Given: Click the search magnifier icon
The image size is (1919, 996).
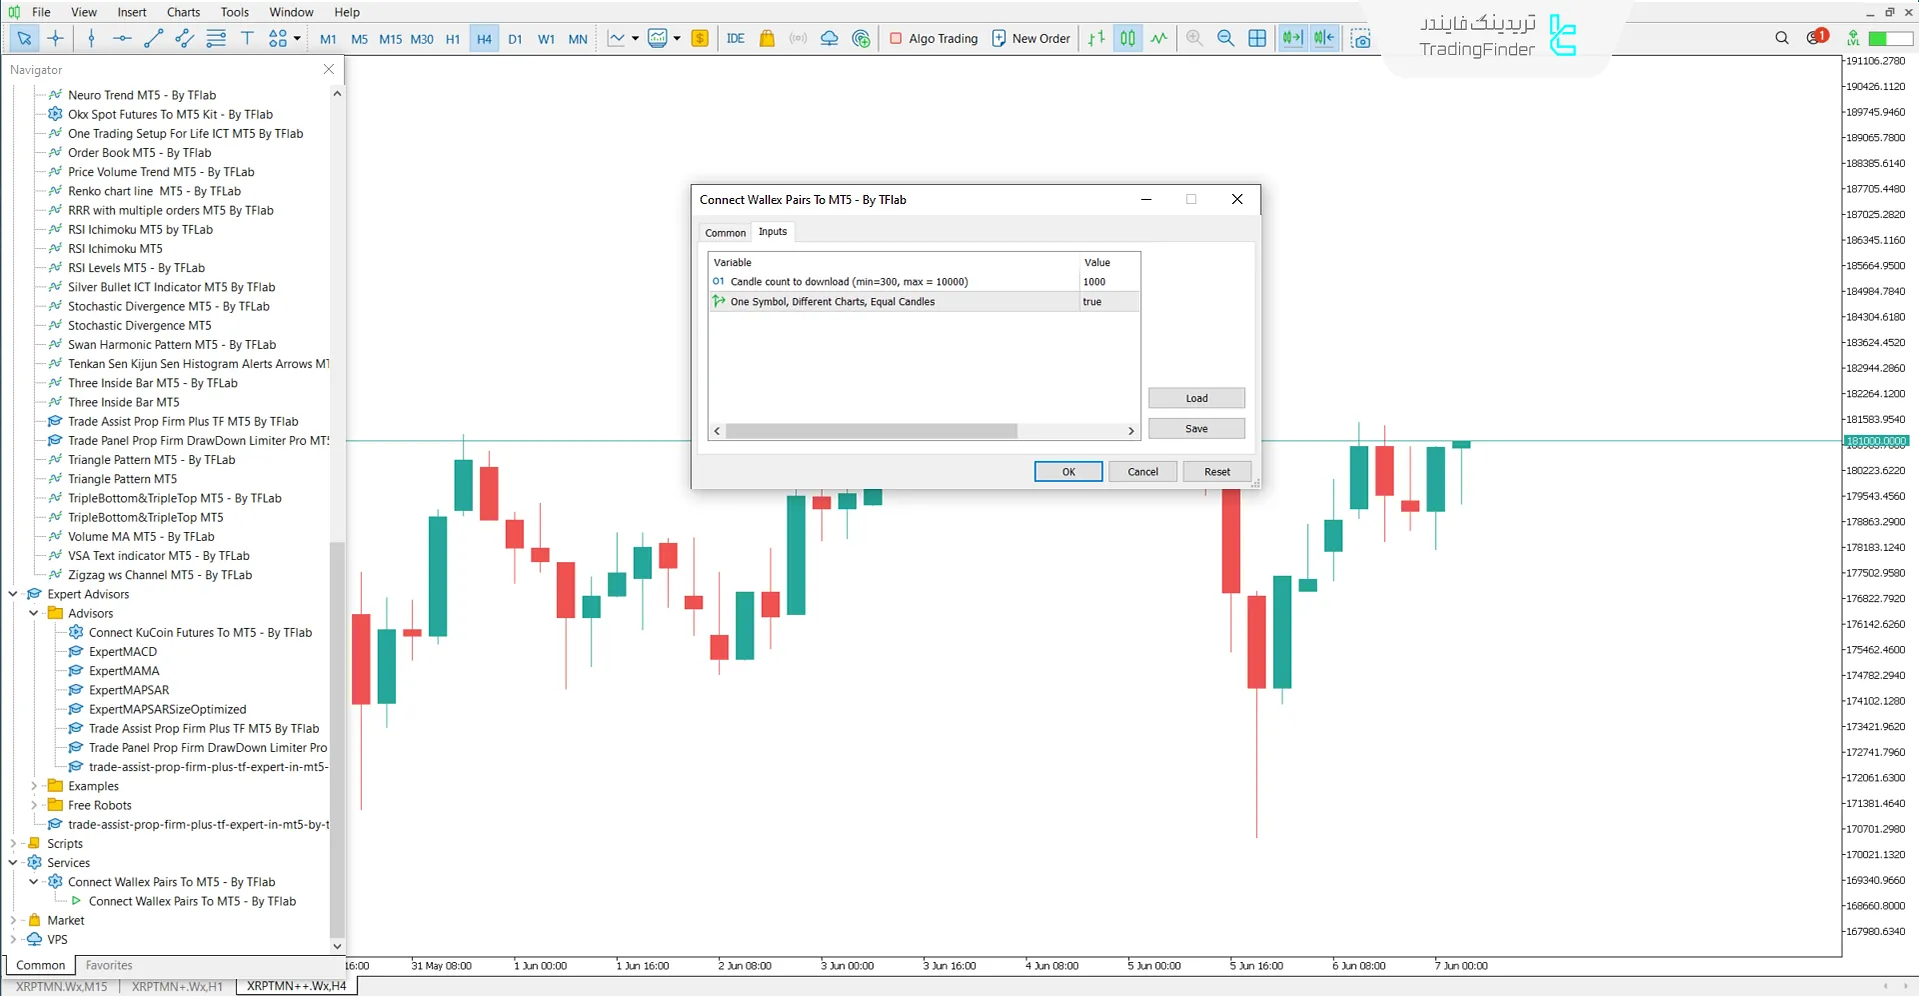Looking at the screenshot, I should click(1781, 38).
